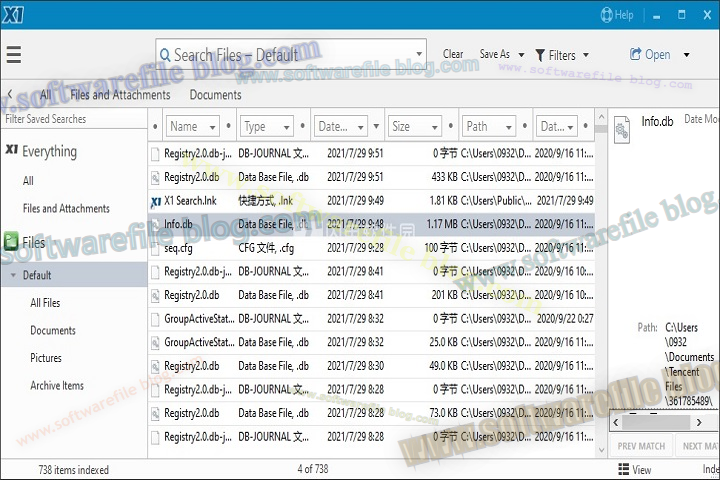Viewport: 720px width, 480px height.
Task: Open the hamburger menu icon
Action: 14,54
